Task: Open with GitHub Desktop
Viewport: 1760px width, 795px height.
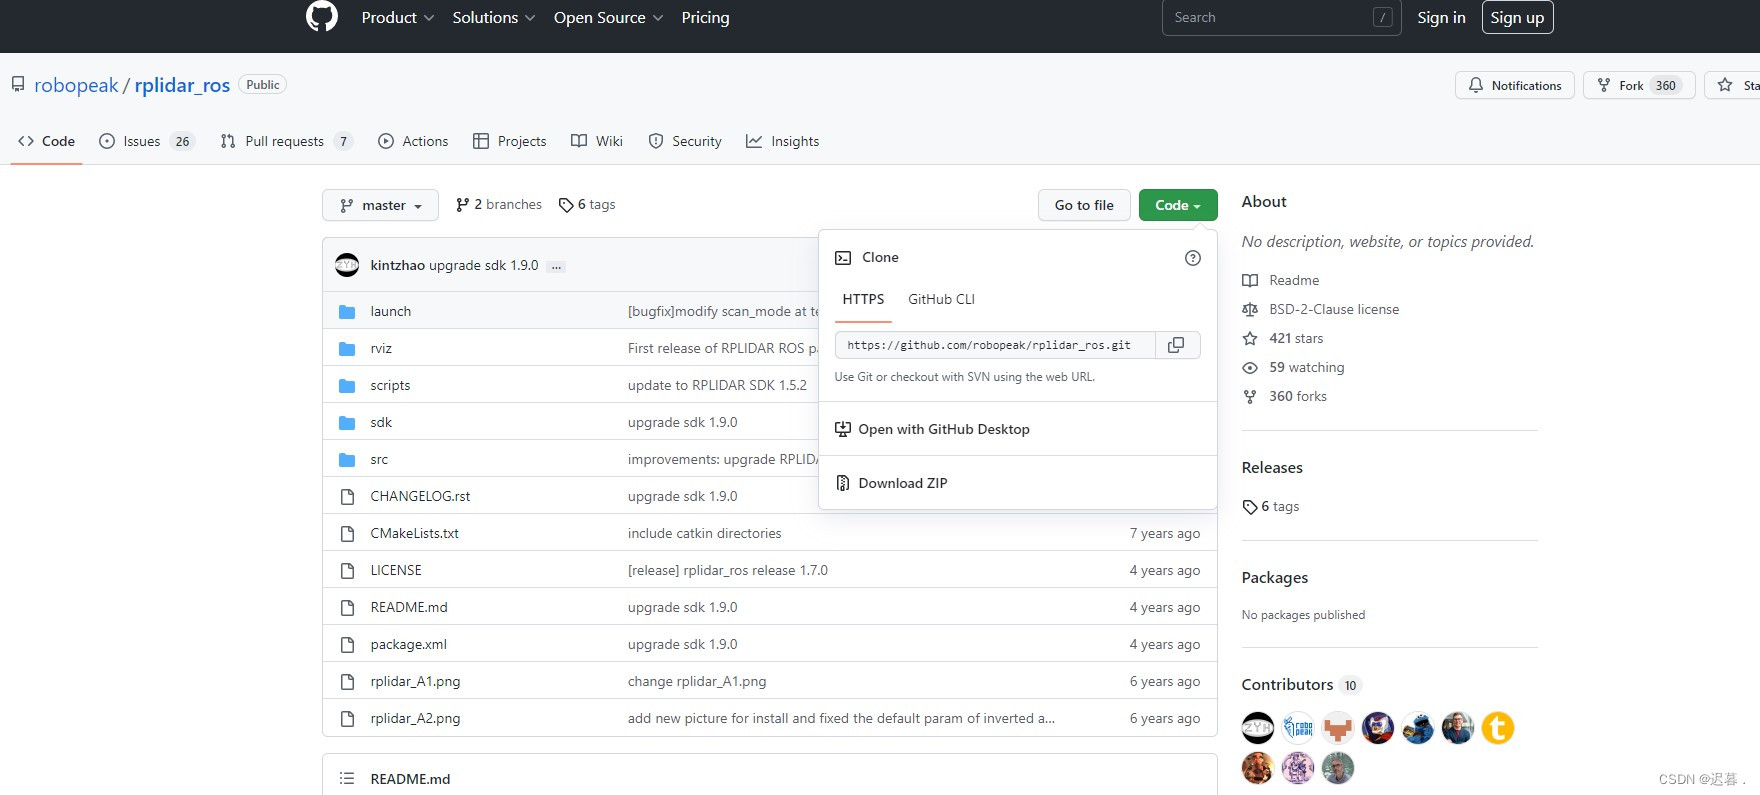Action: pos(943,429)
